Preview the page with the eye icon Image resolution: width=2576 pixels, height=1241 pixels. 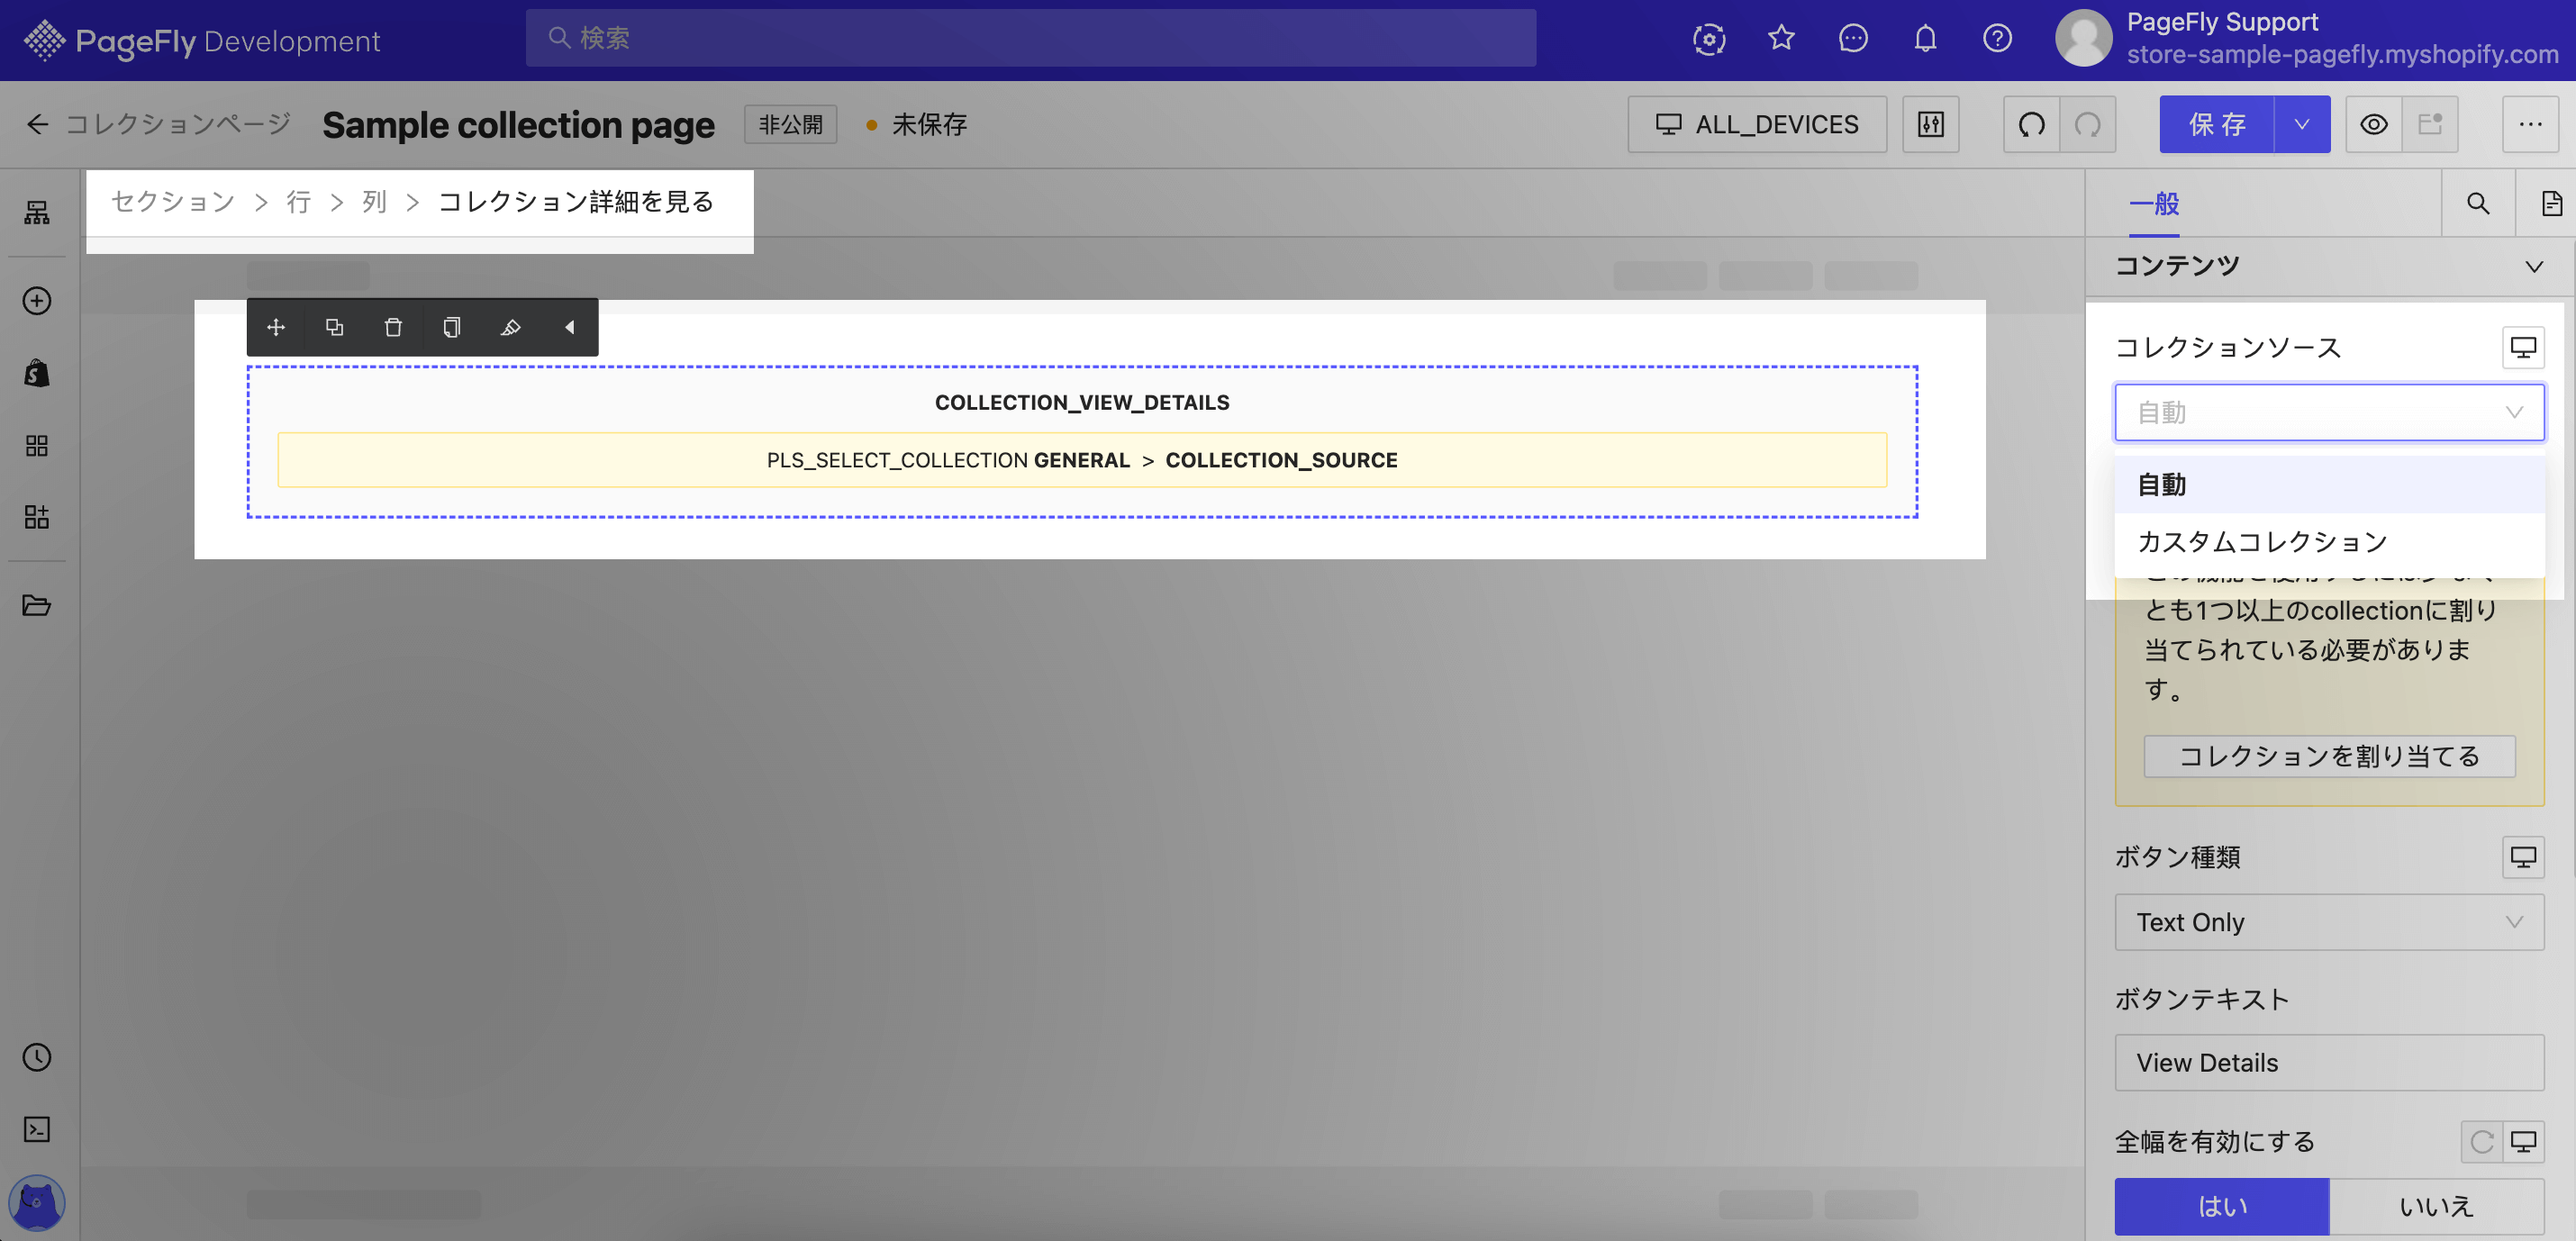2373,124
